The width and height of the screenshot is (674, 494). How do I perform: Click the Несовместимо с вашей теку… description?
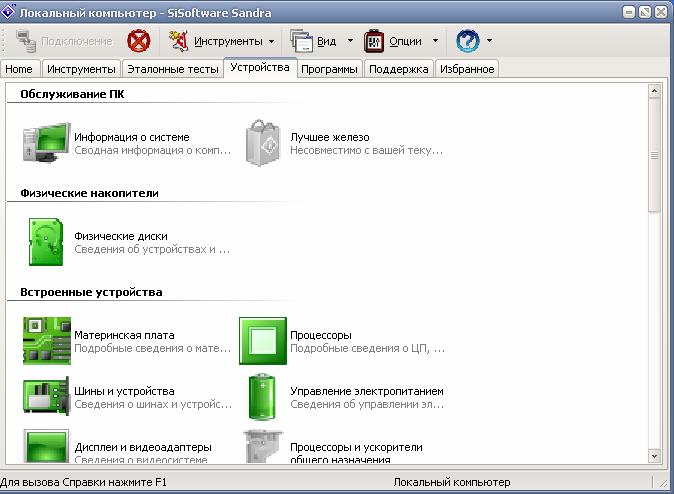tap(366, 150)
